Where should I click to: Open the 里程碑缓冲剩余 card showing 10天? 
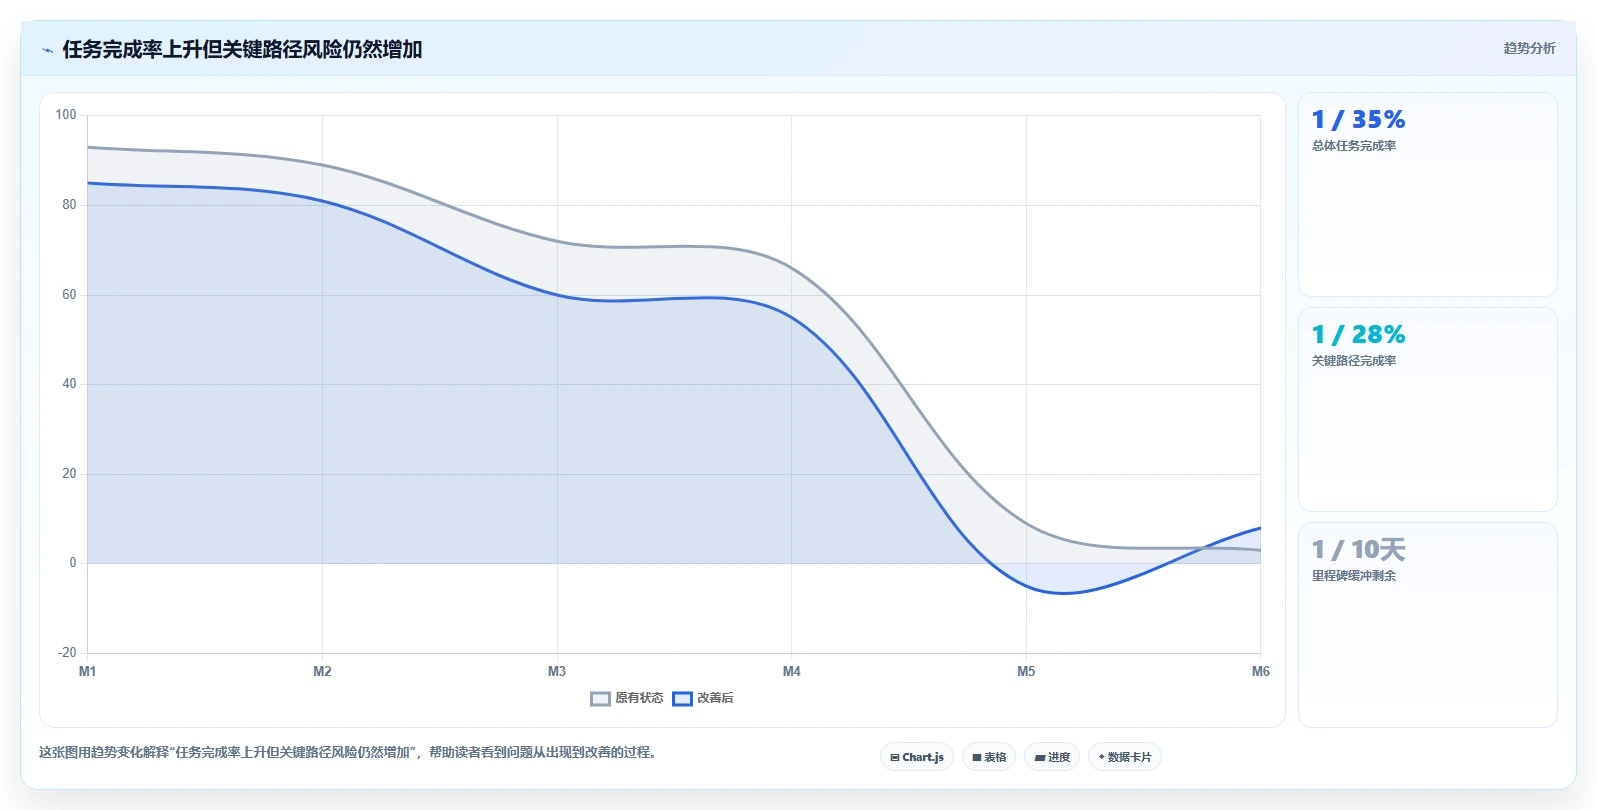coord(1428,625)
